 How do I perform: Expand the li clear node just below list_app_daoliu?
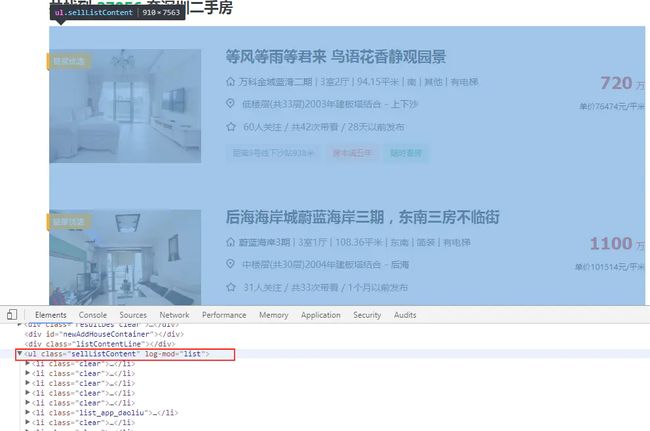[27, 422]
